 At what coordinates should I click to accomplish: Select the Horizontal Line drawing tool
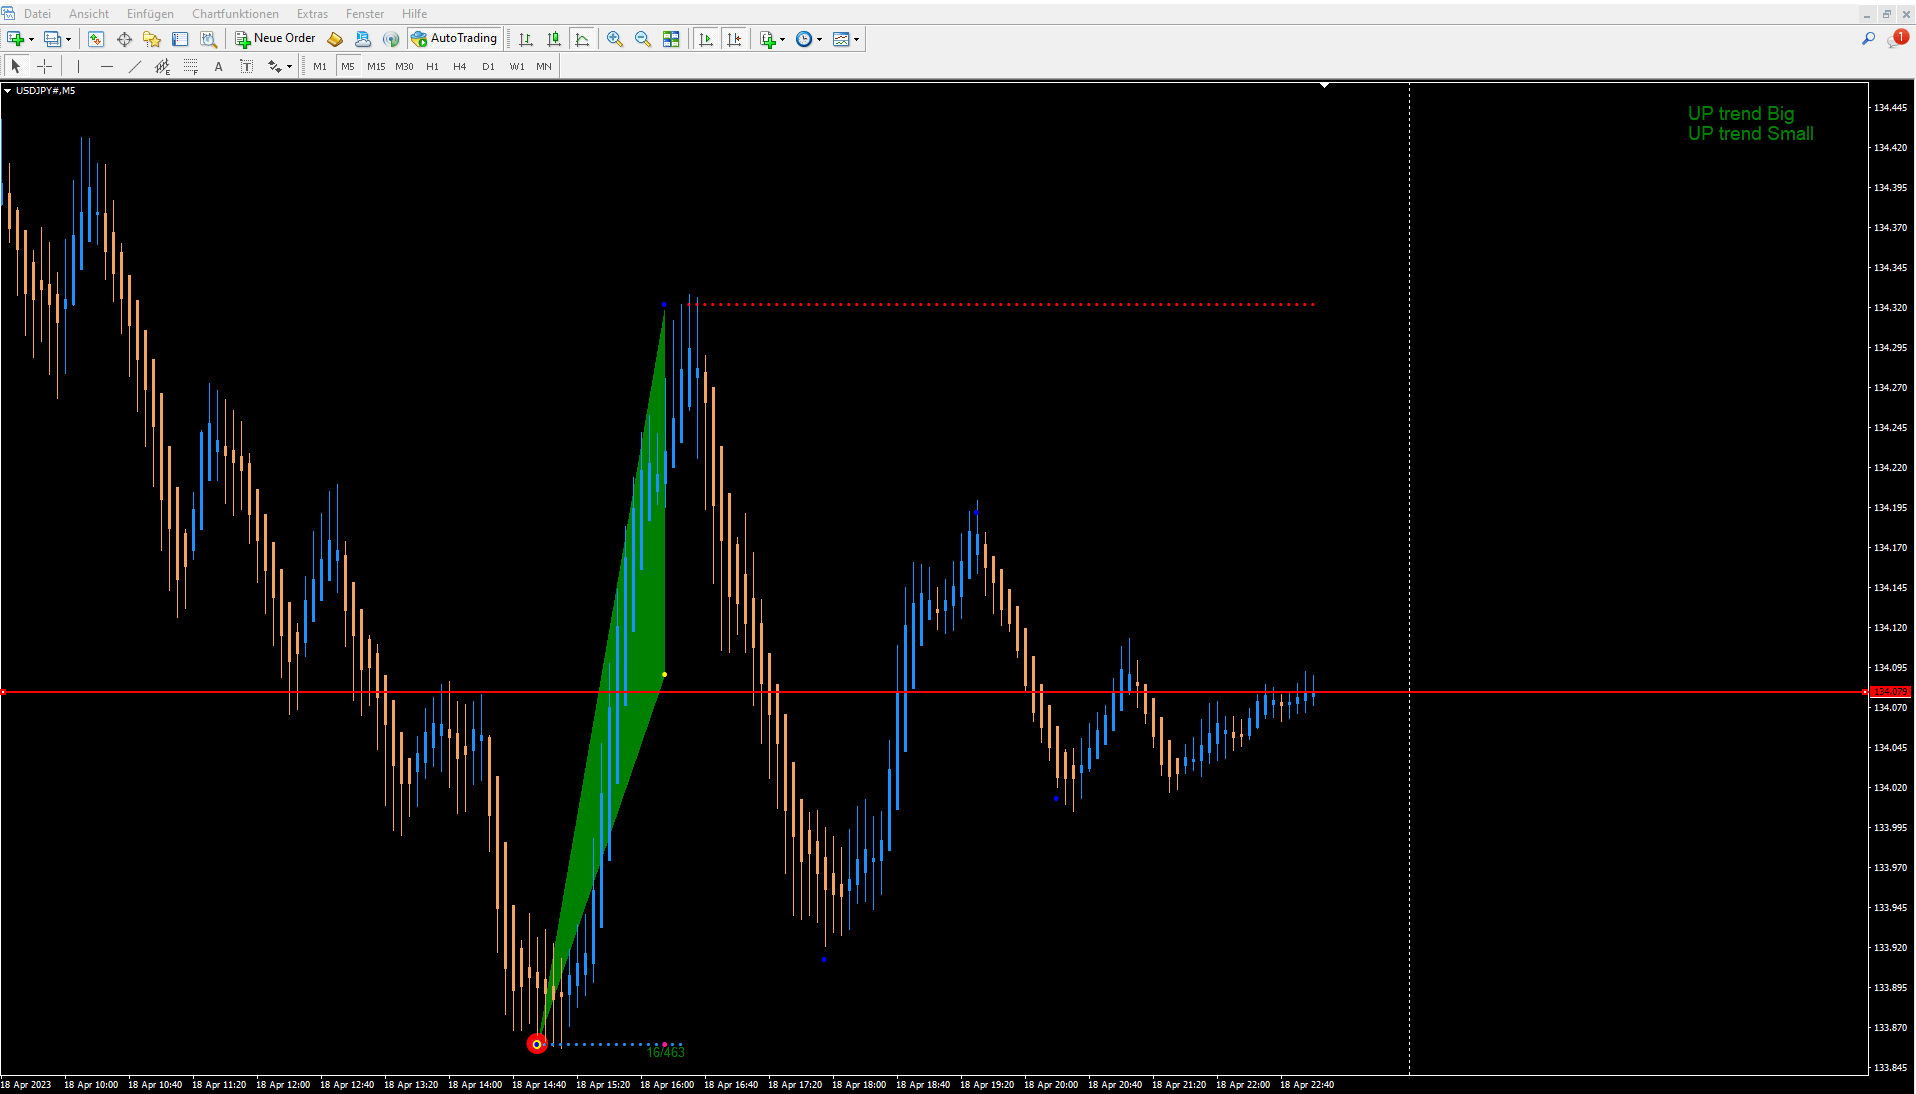(x=107, y=66)
